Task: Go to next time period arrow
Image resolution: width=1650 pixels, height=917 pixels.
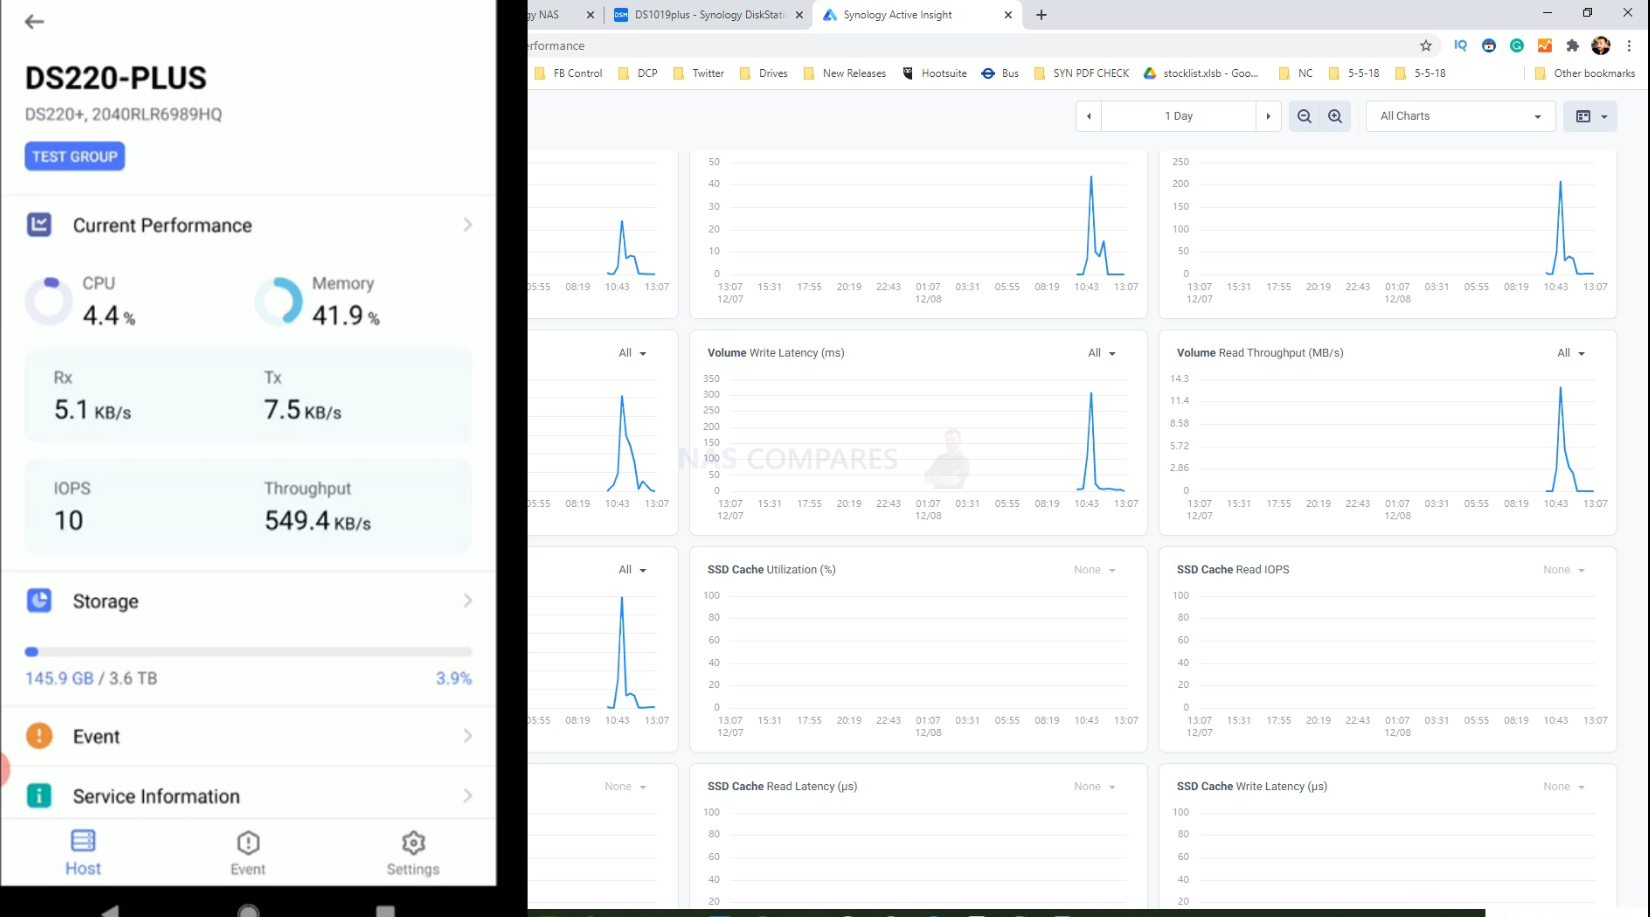Action: click(1268, 116)
